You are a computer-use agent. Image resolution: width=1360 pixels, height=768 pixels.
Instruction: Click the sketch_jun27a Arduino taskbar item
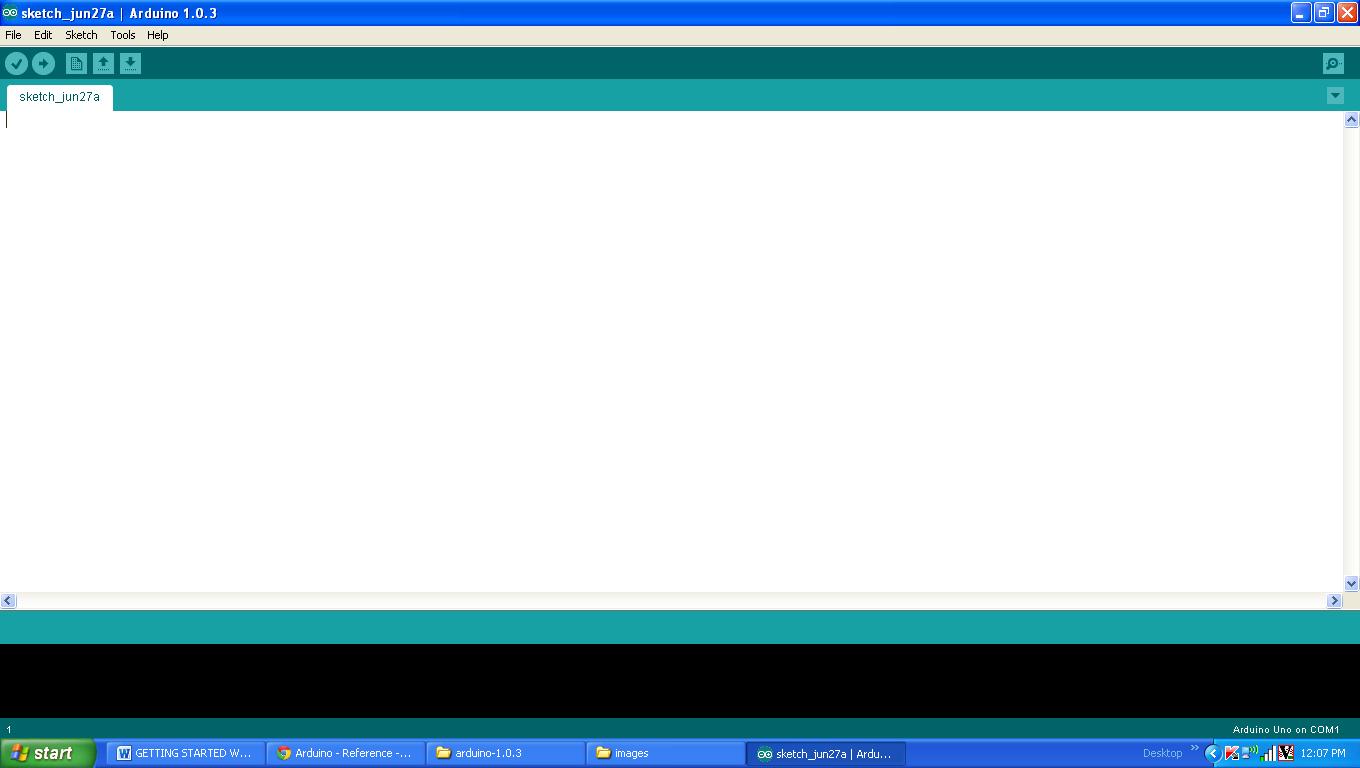pyautogui.click(x=826, y=753)
